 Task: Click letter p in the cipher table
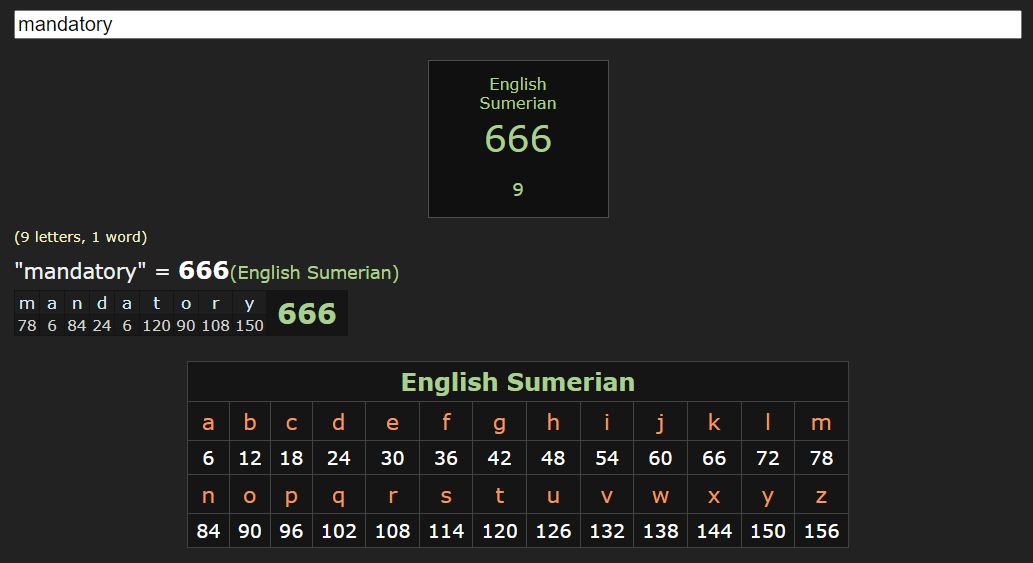pyautogui.click(x=291, y=496)
